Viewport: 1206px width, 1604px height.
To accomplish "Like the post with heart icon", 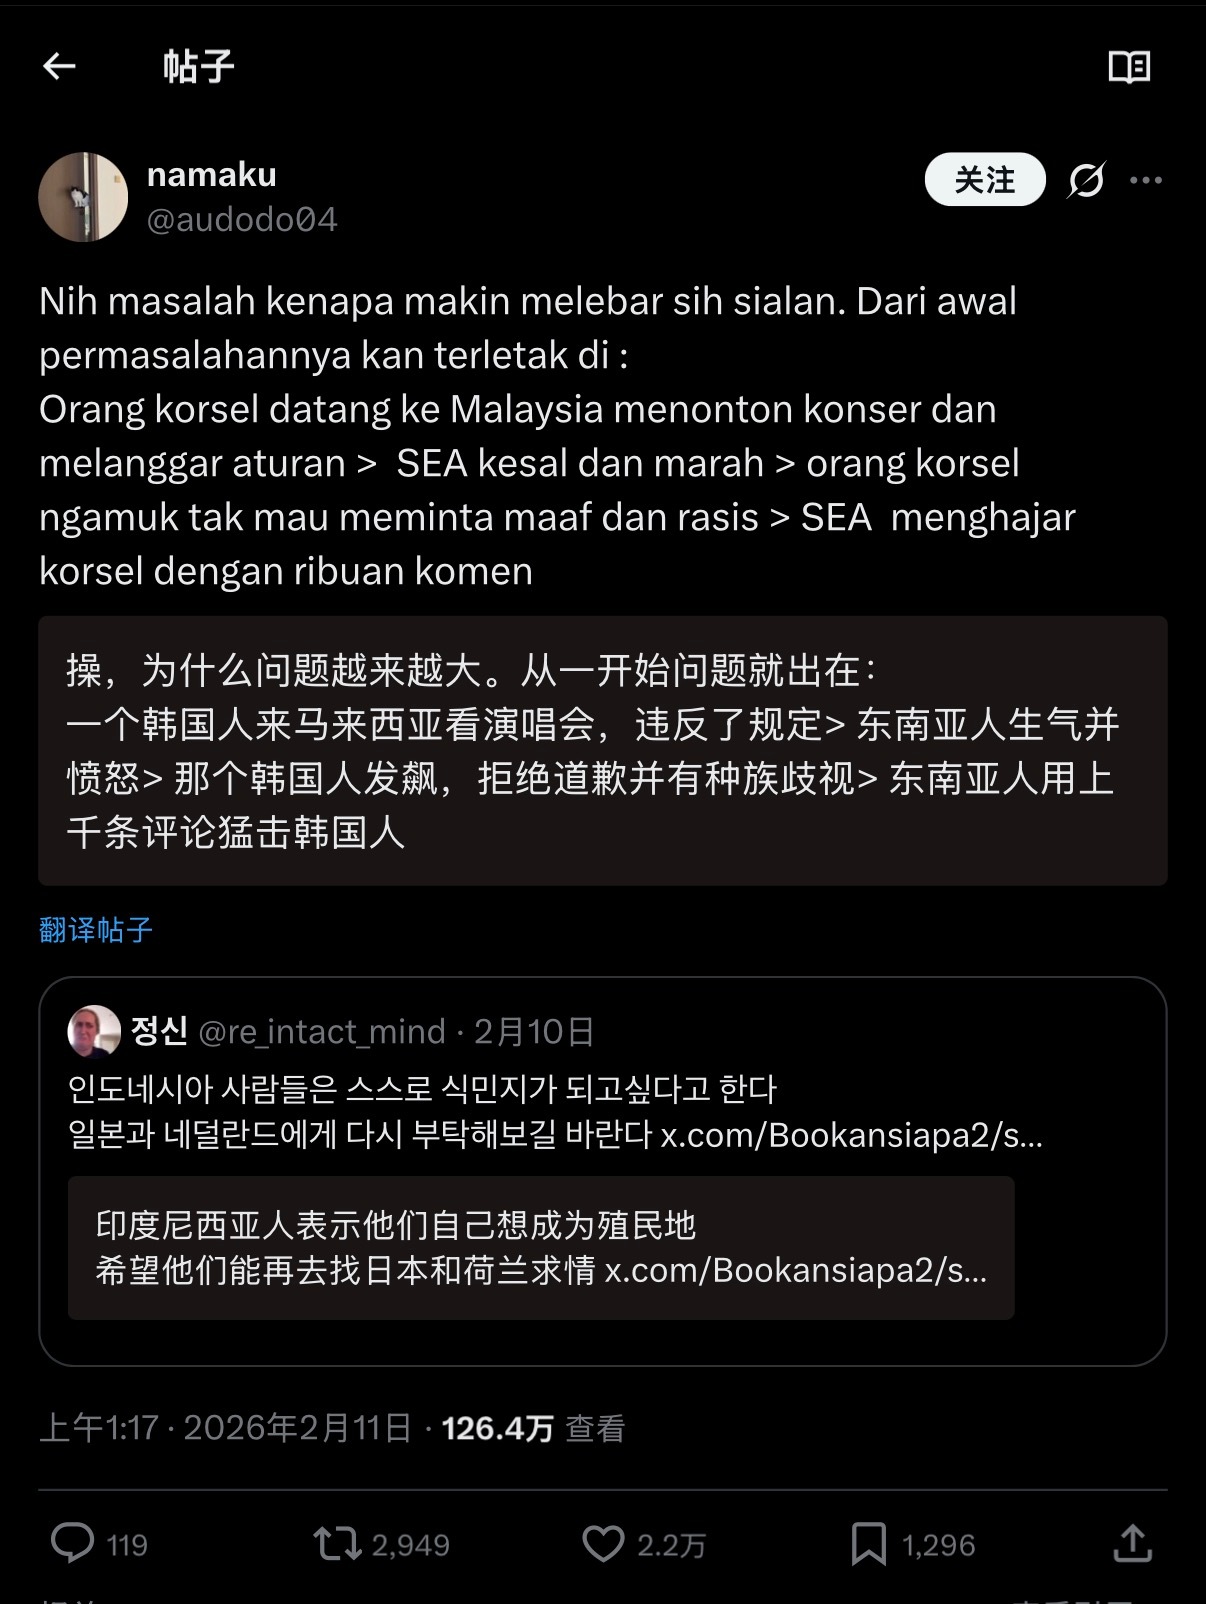I will (x=603, y=1543).
